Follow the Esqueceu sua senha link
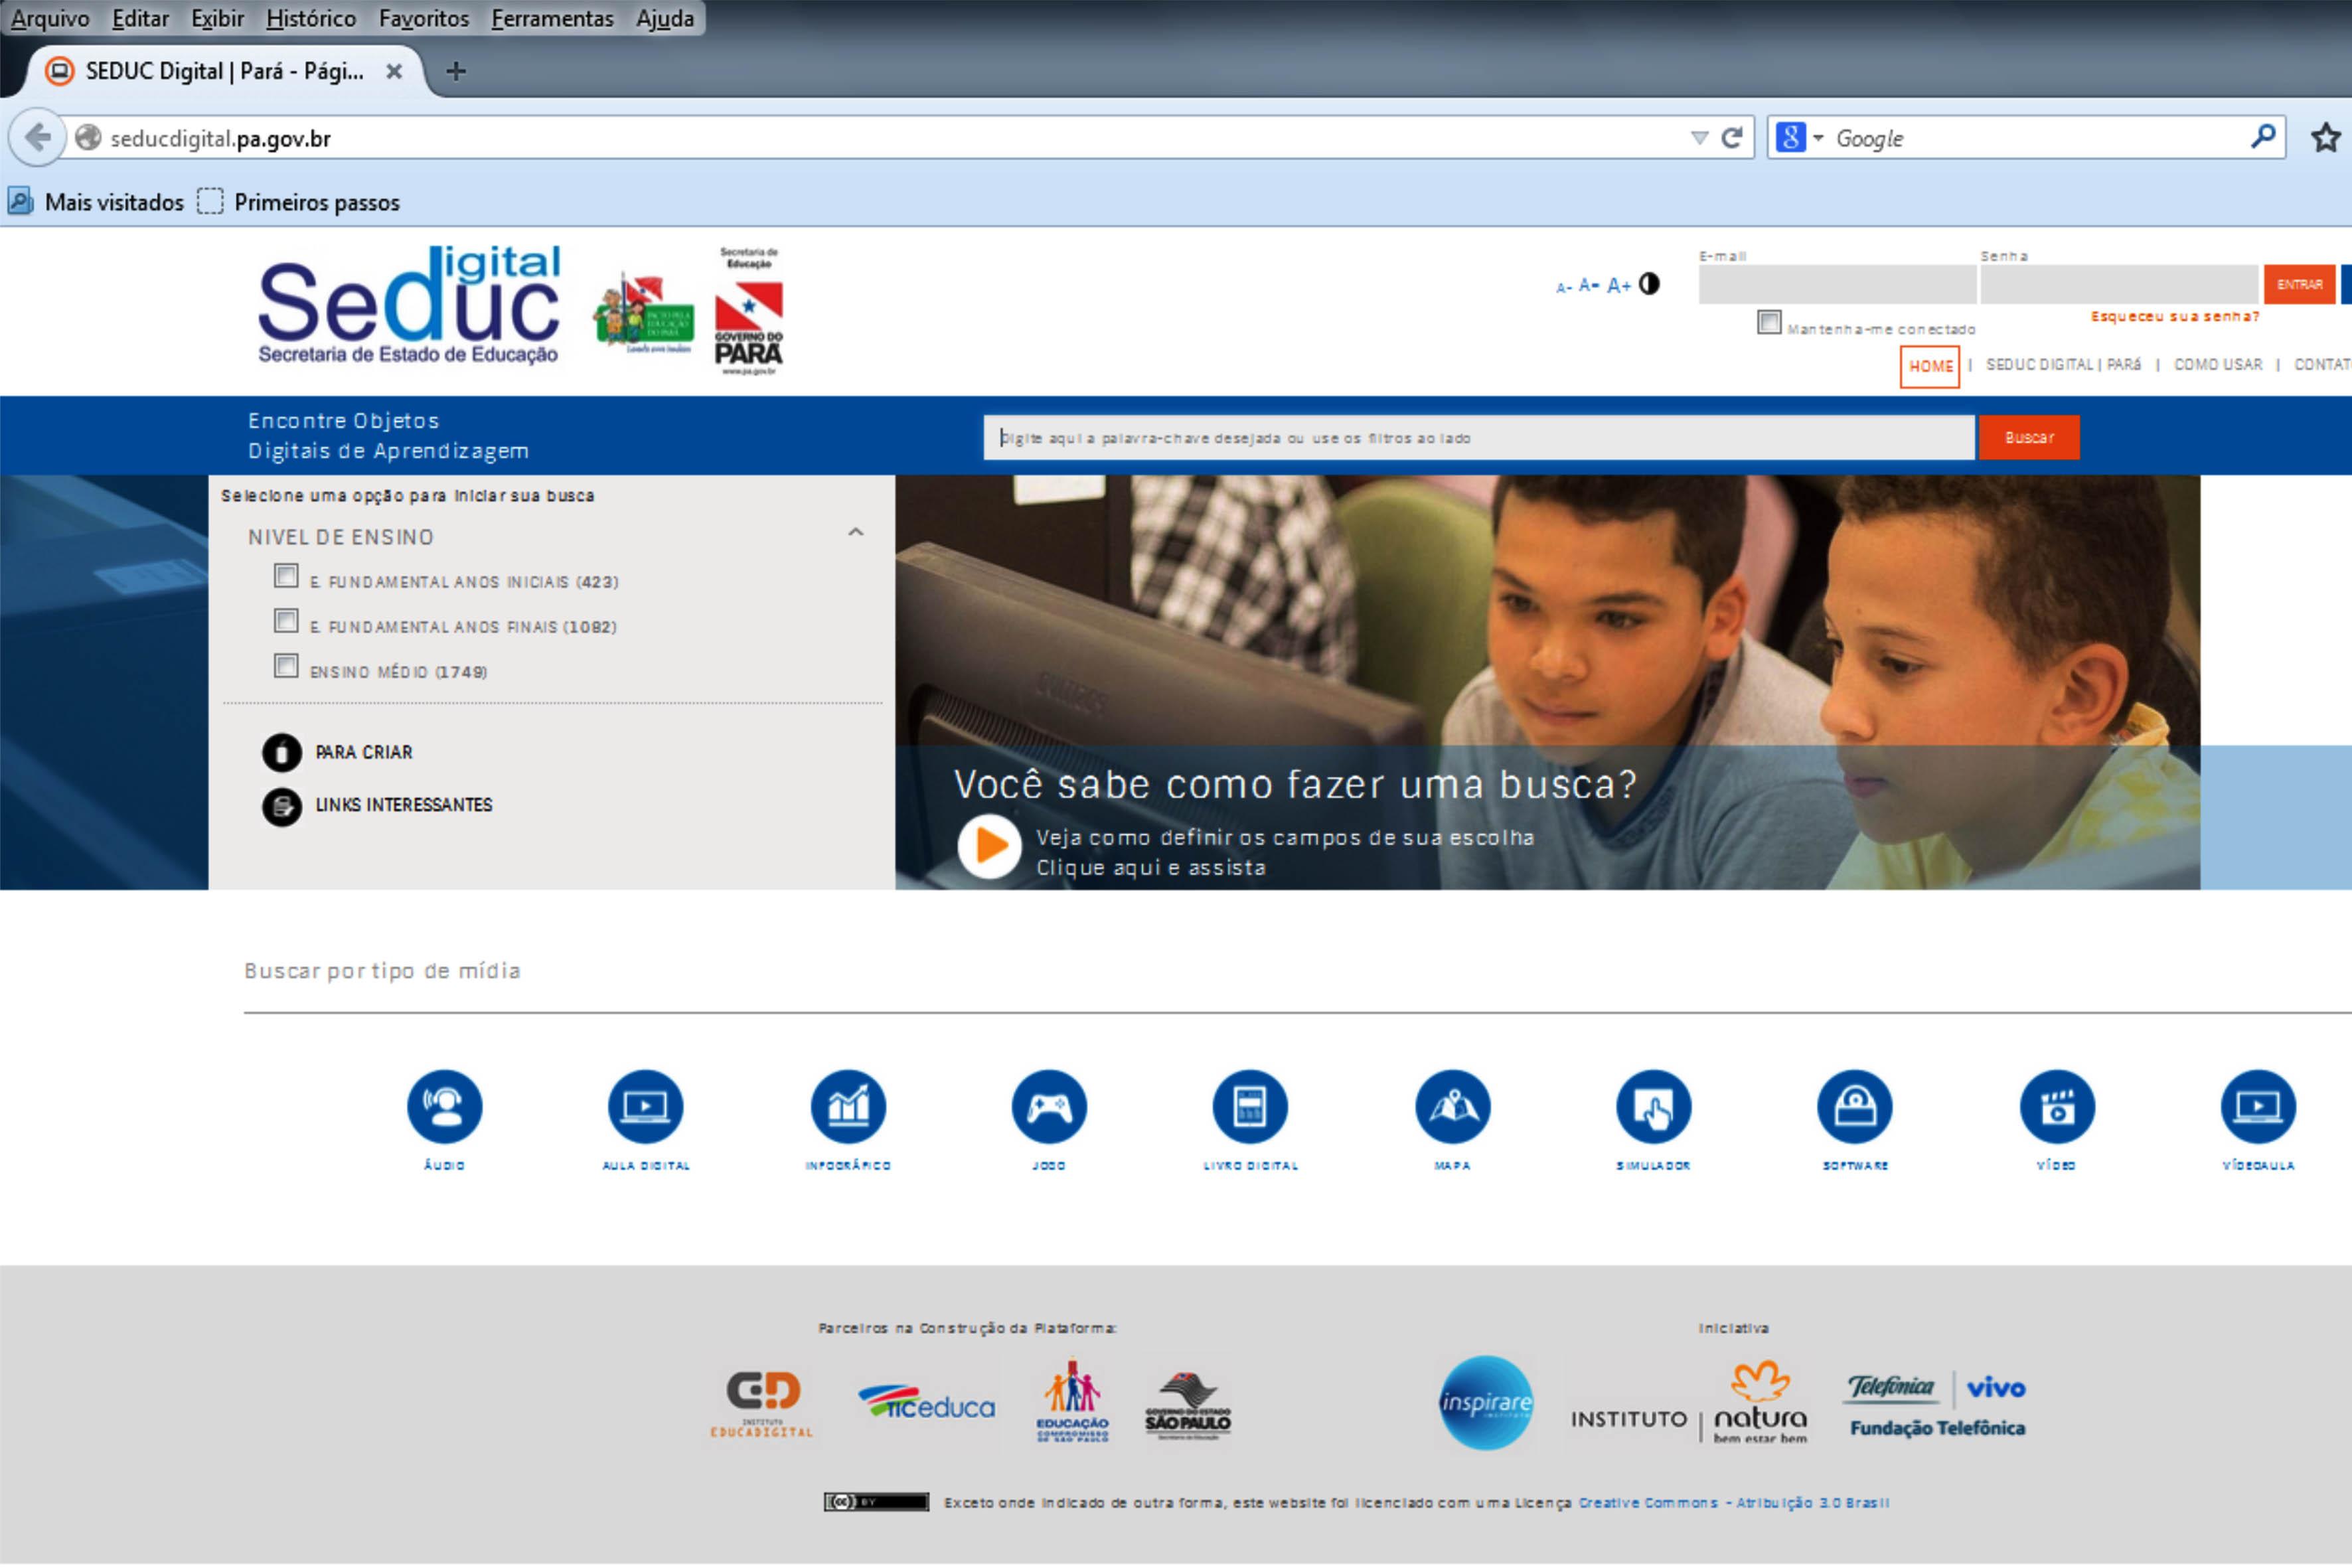This screenshot has height=1568, width=2352. tap(2175, 316)
